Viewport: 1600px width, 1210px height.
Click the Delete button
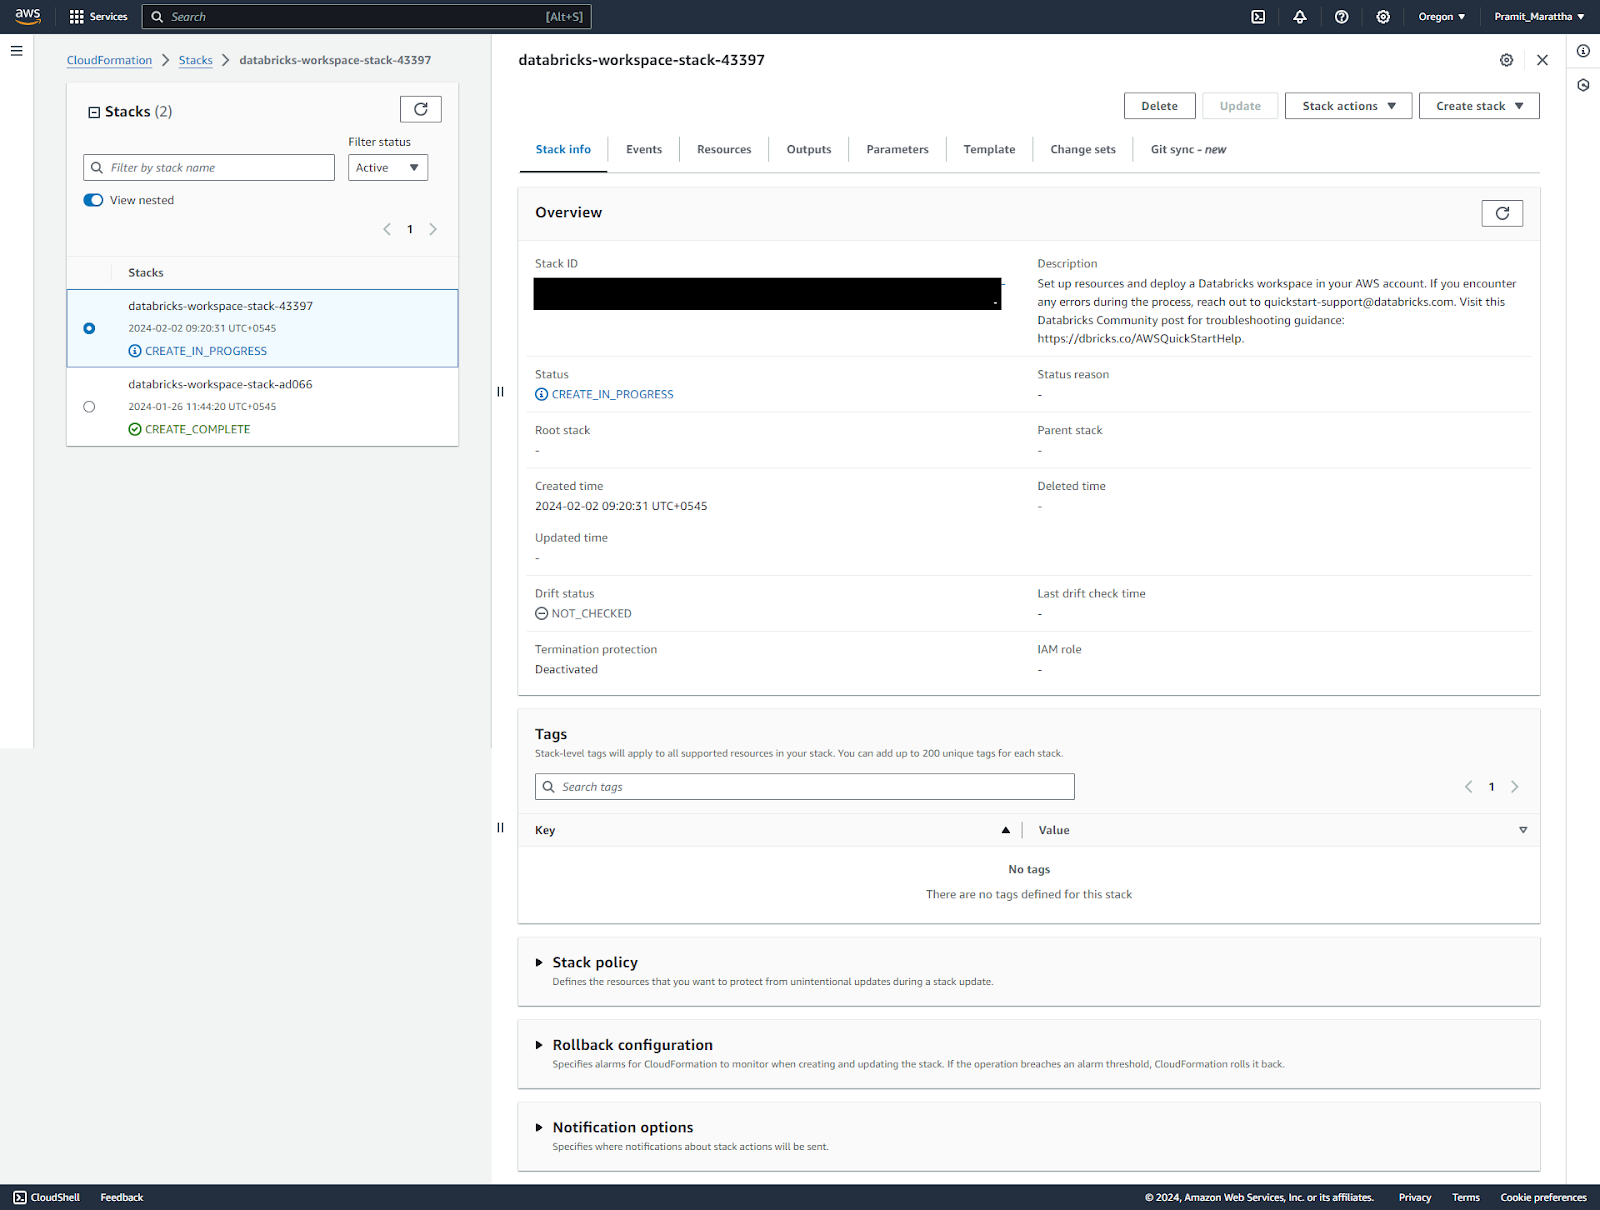click(x=1159, y=105)
